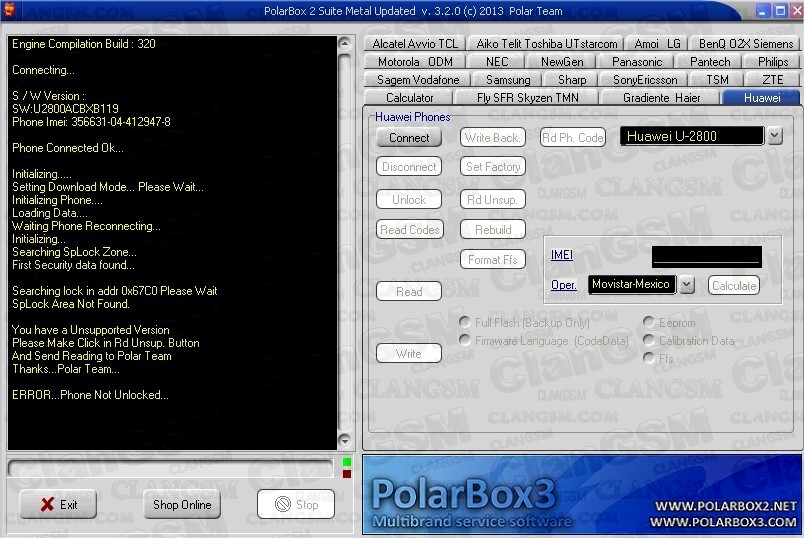Switch to the Samsung tab

508,80
